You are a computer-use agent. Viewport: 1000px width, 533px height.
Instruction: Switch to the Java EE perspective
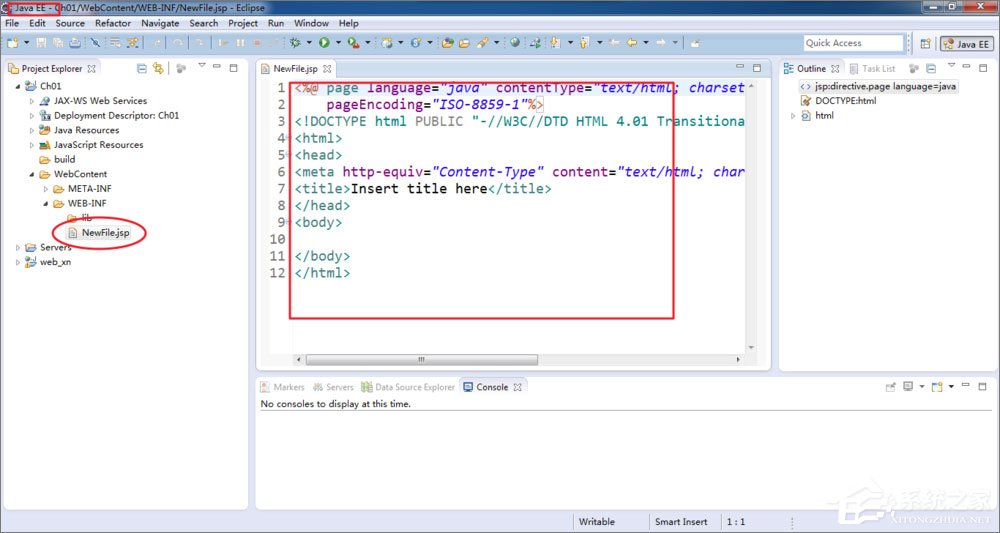click(966, 43)
